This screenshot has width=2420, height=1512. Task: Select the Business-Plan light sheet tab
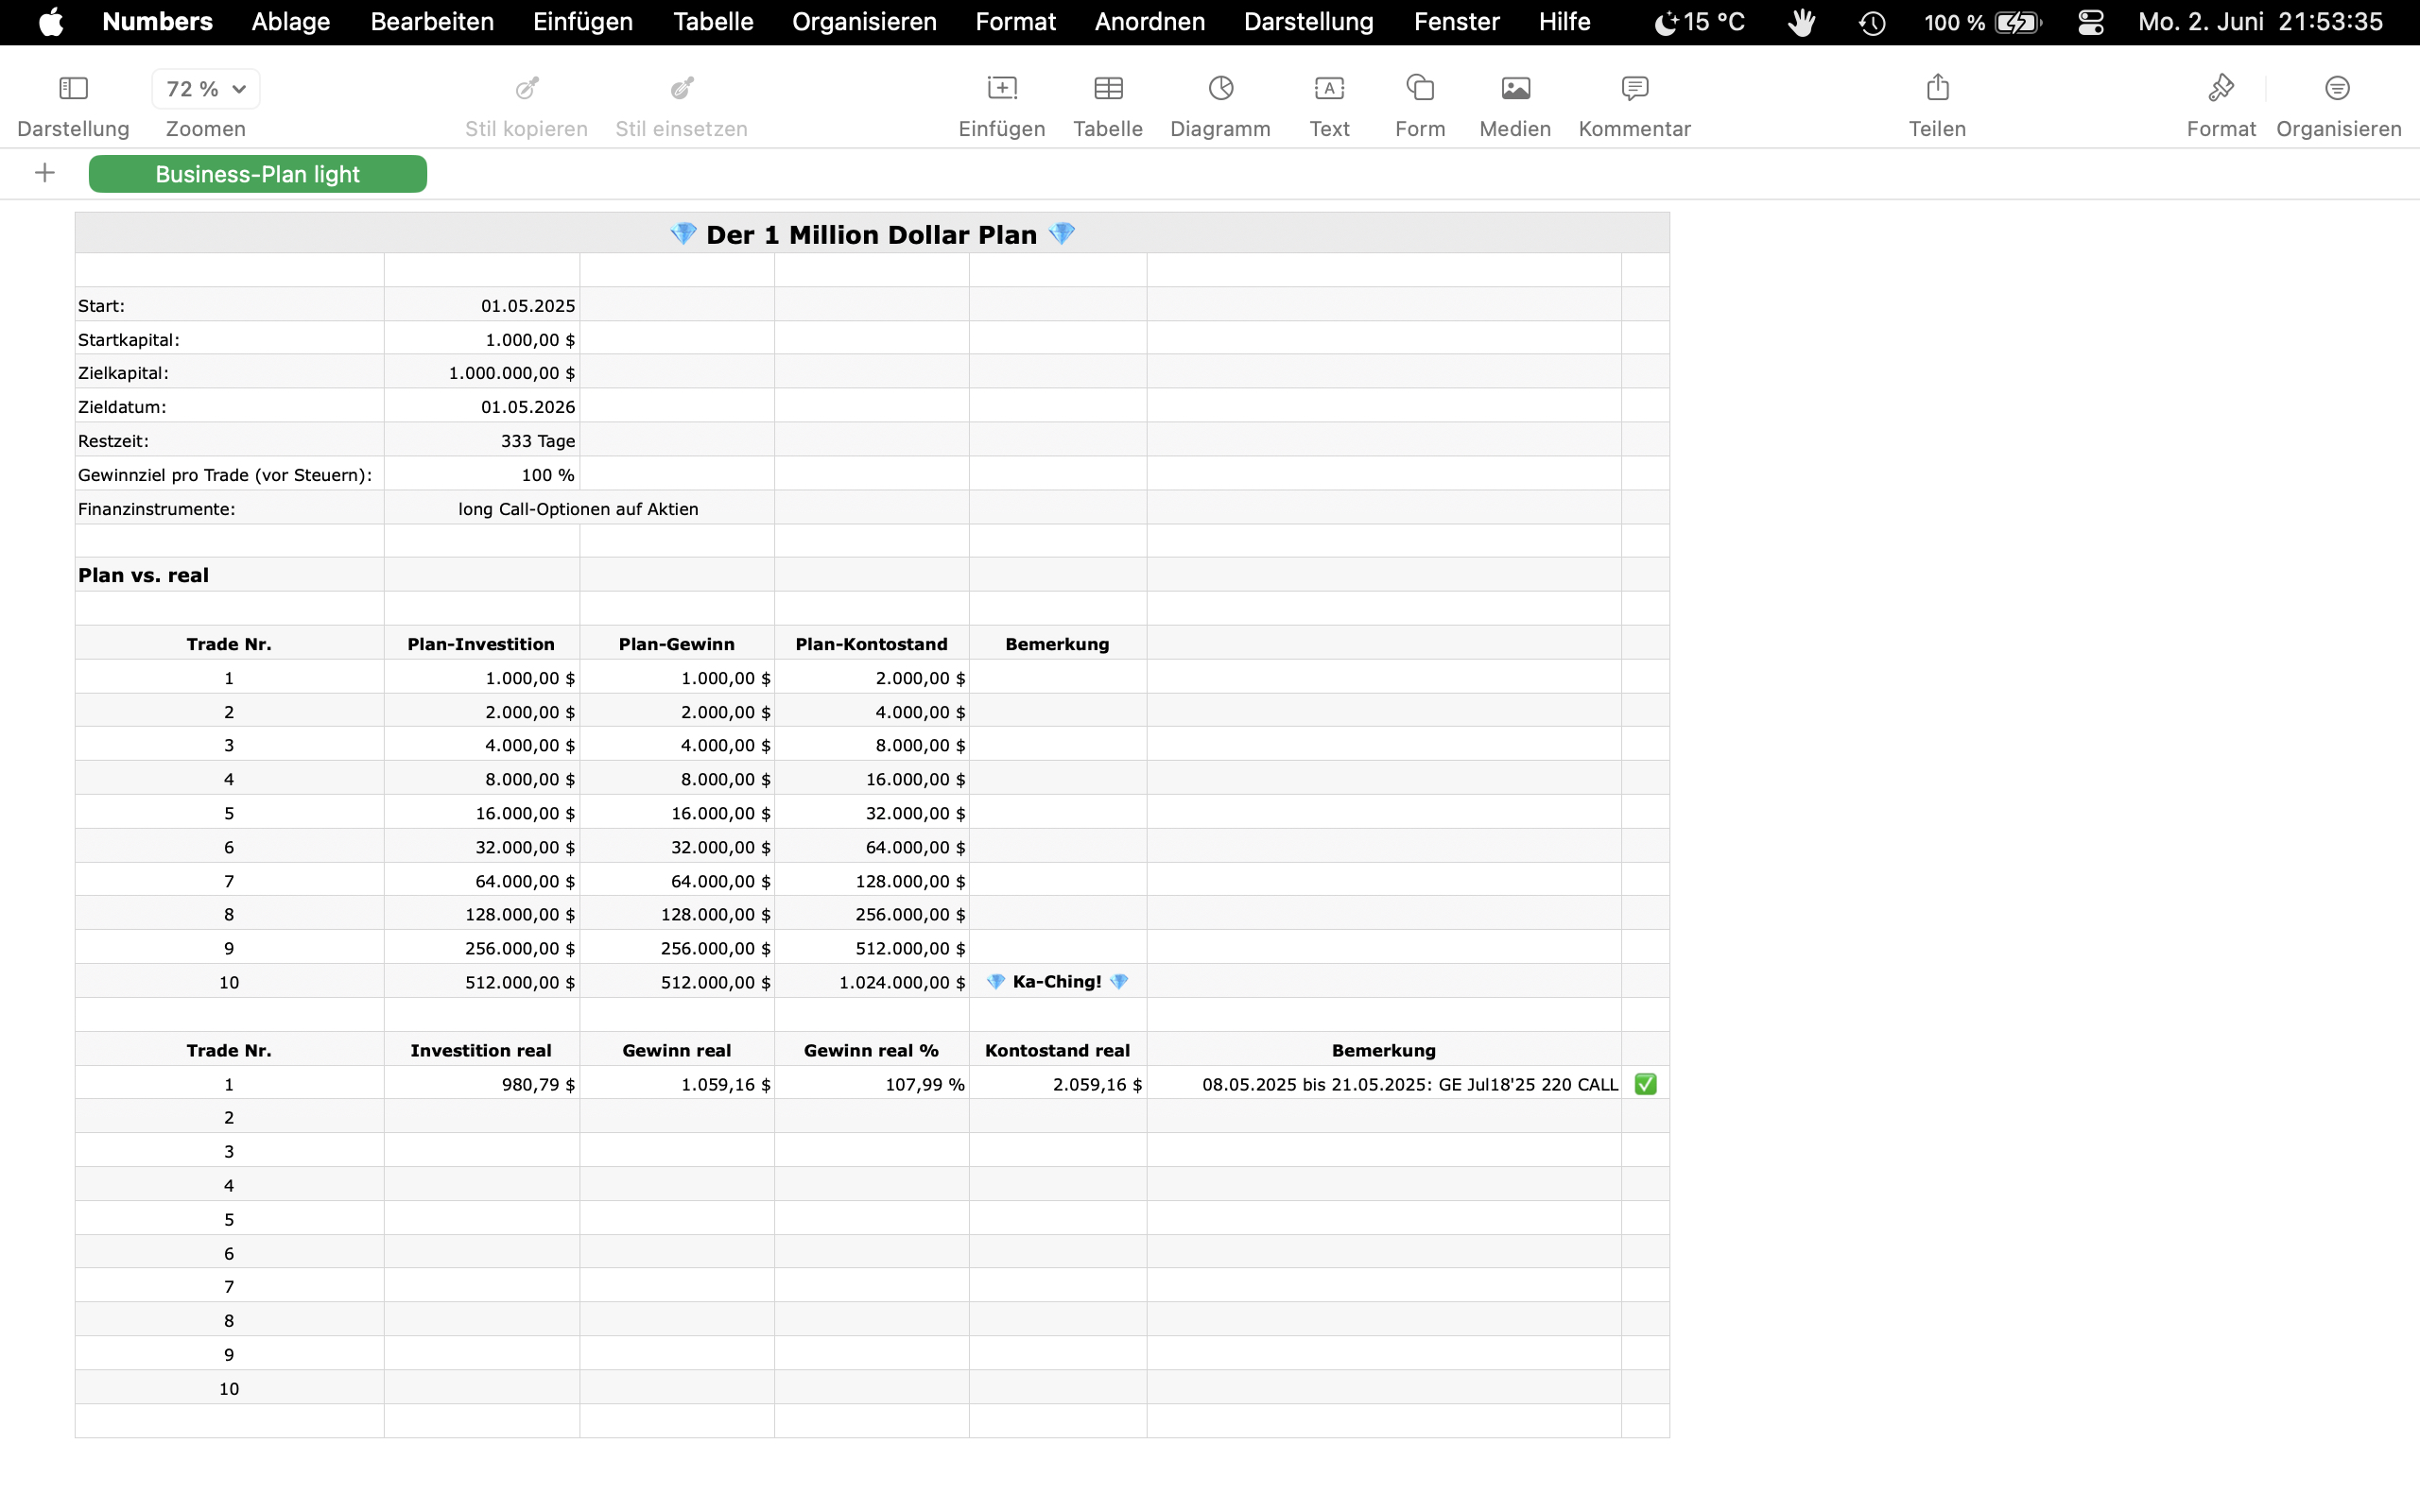pyautogui.click(x=257, y=174)
